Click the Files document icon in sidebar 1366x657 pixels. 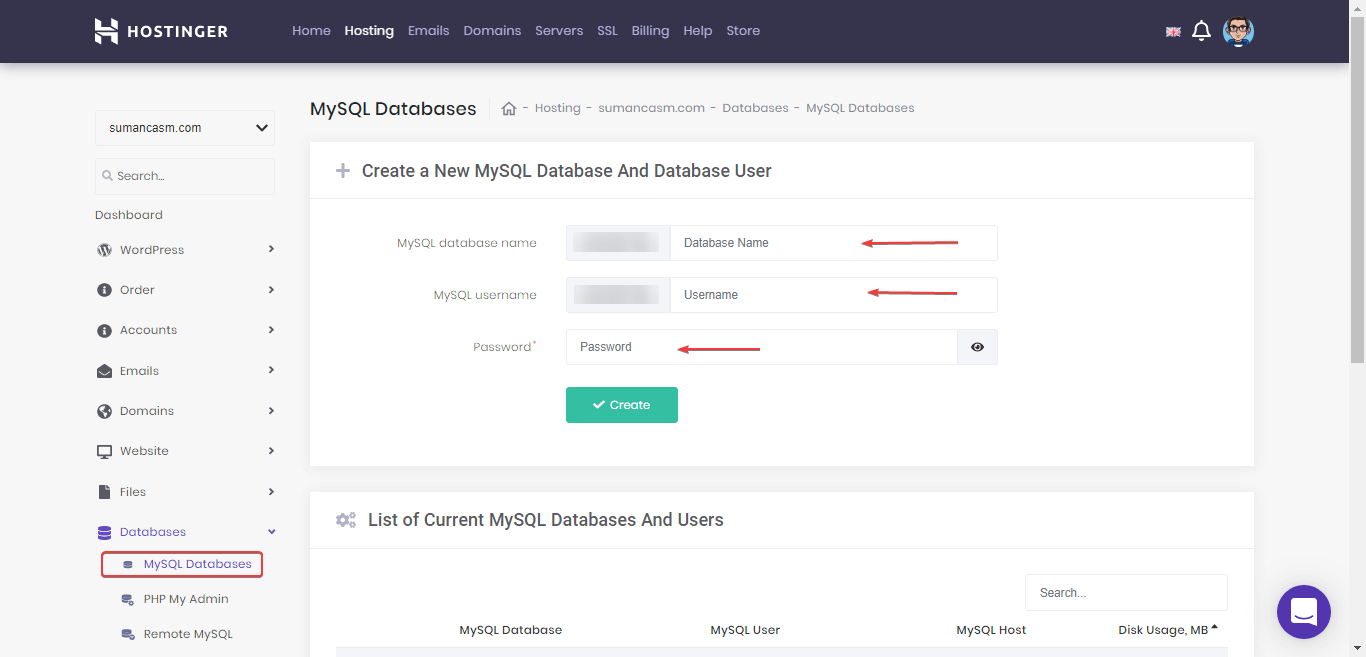(104, 492)
